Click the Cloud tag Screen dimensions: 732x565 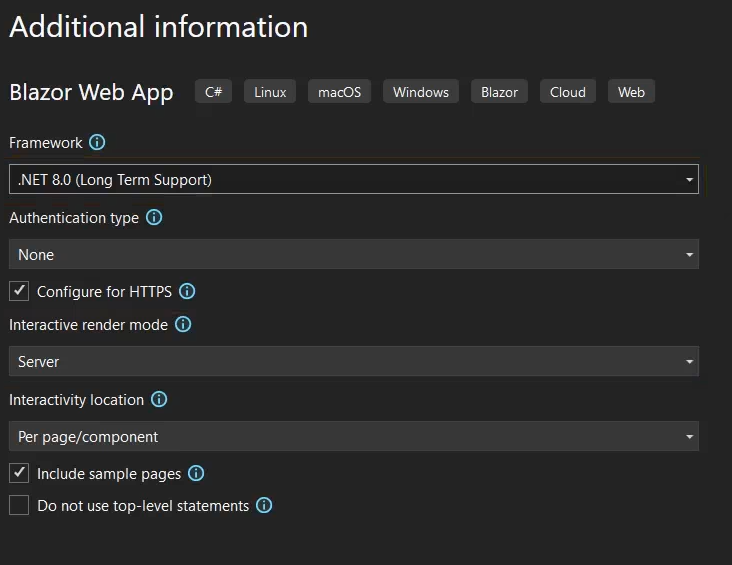pyautogui.click(x=568, y=92)
